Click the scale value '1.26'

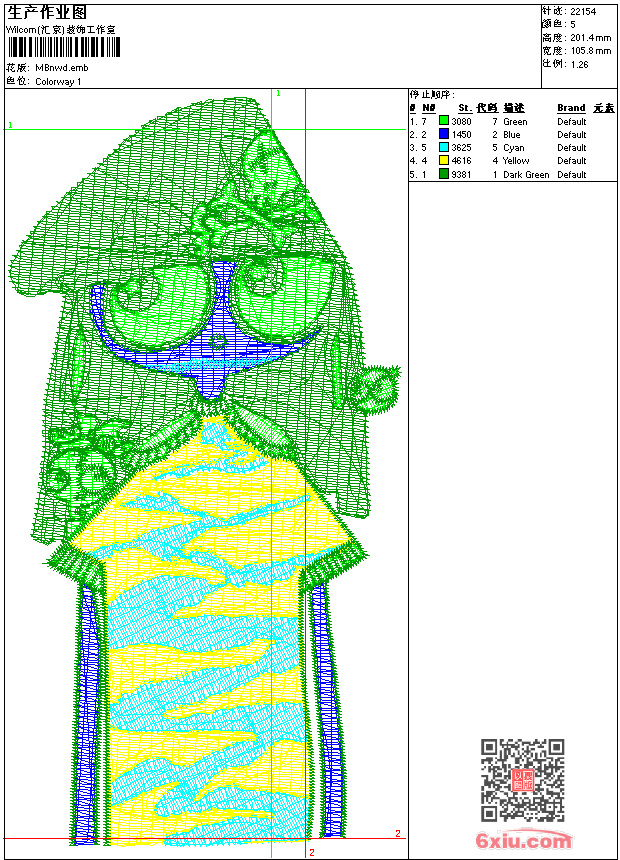pyautogui.click(x=579, y=64)
